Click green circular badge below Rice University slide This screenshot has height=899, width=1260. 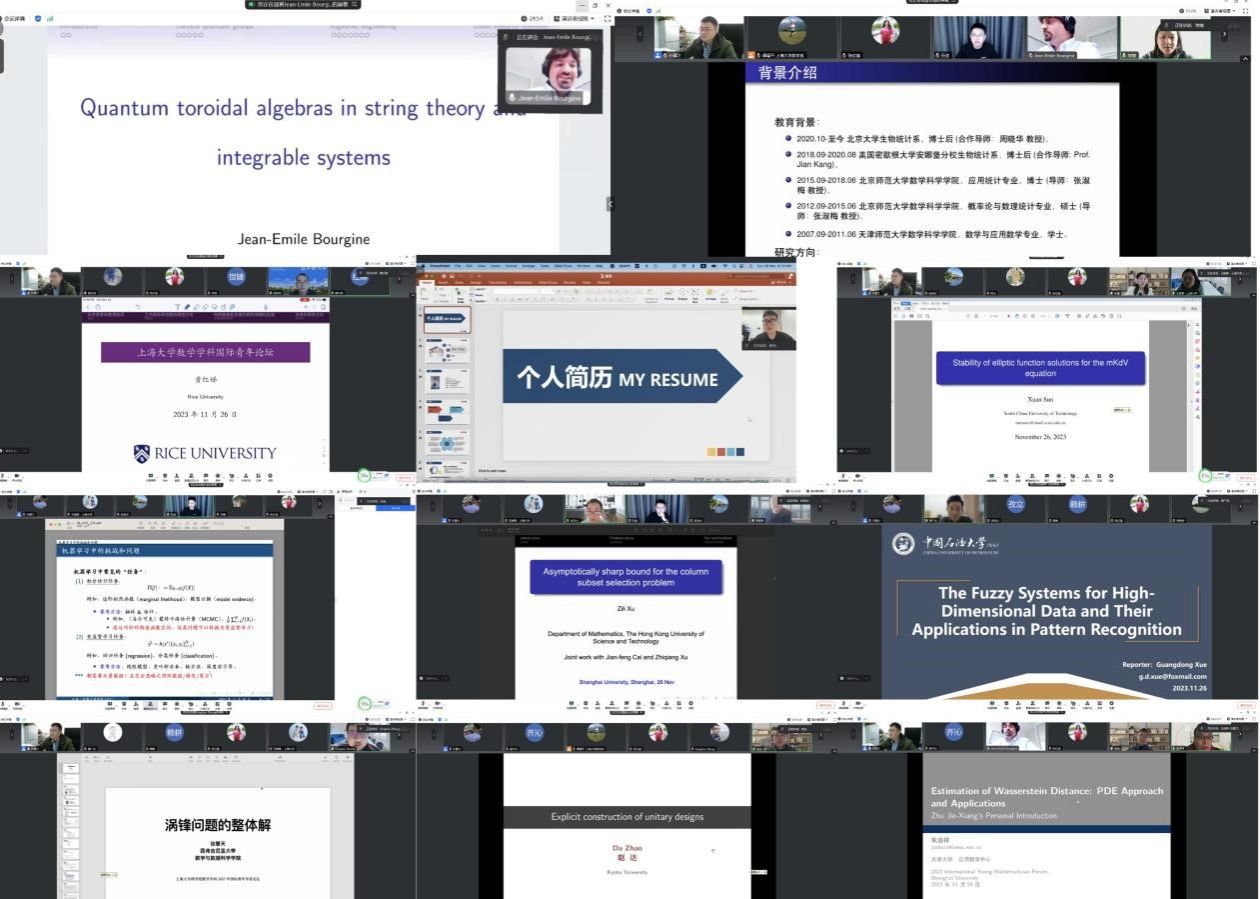coord(365,476)
